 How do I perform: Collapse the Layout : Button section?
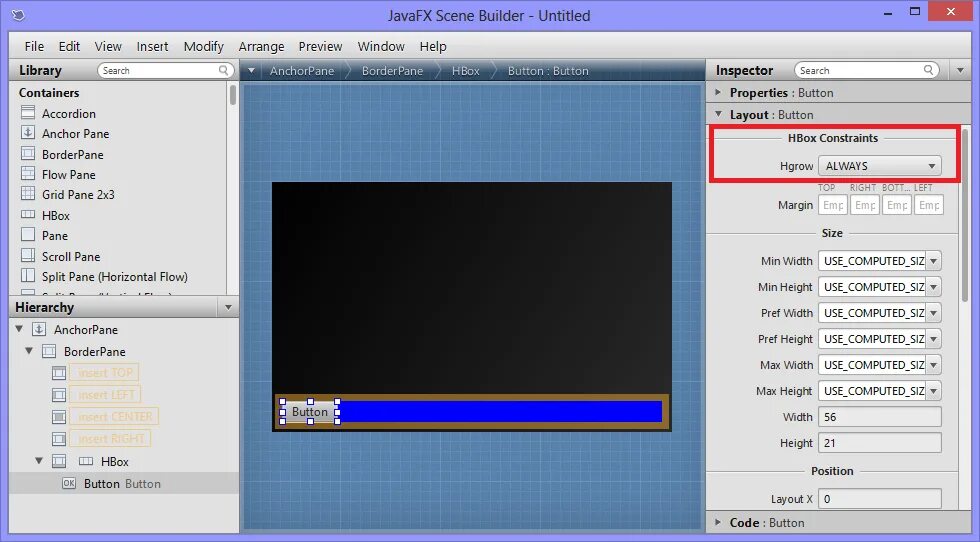click(718, 114)
